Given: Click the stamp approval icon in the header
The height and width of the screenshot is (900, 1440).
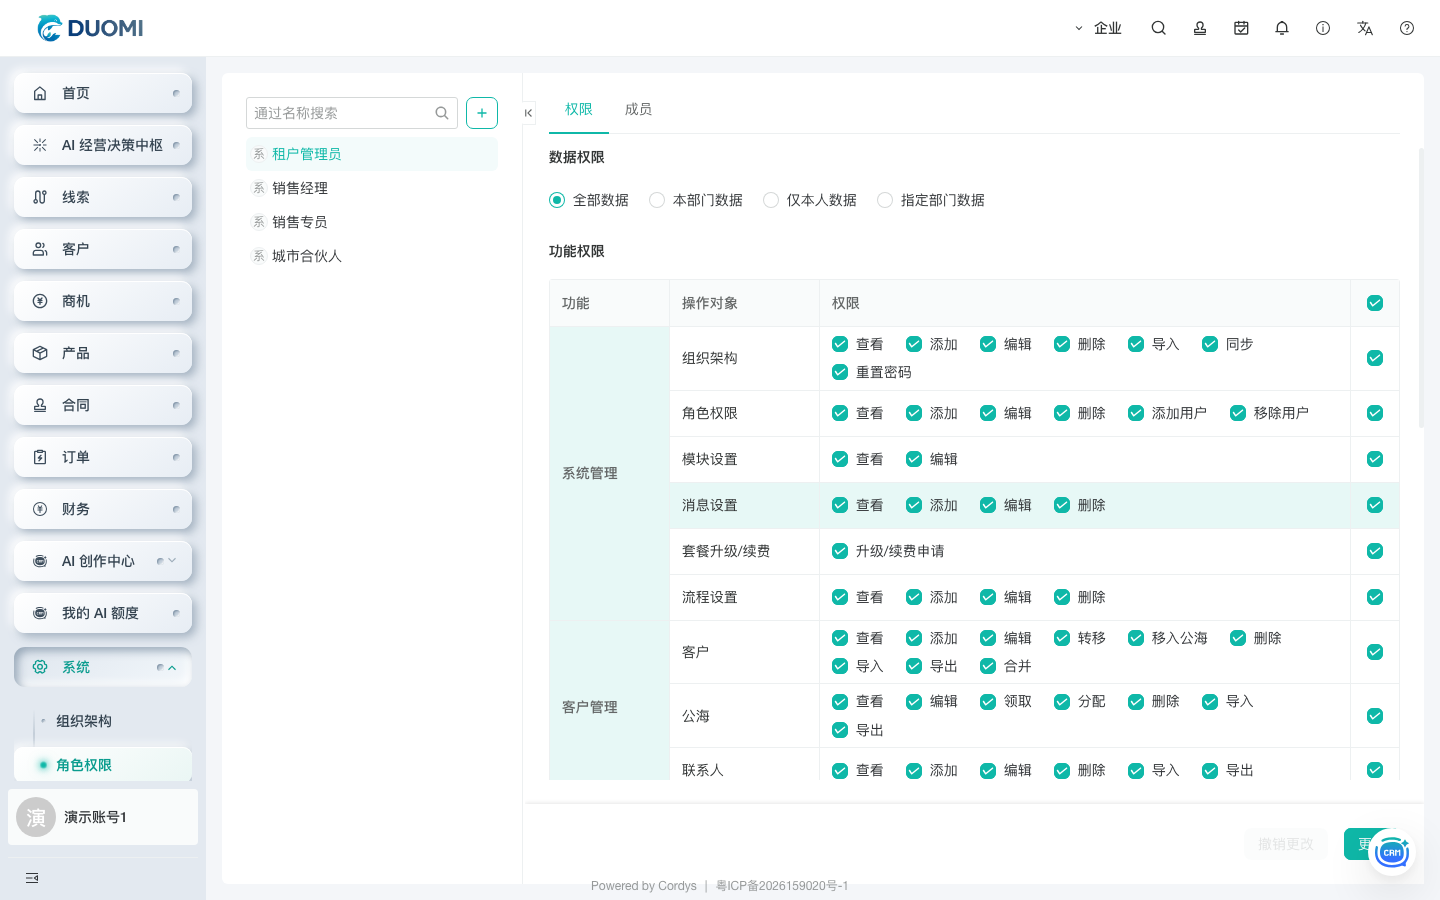Looking at the screenshot, I should point(1200,28).
